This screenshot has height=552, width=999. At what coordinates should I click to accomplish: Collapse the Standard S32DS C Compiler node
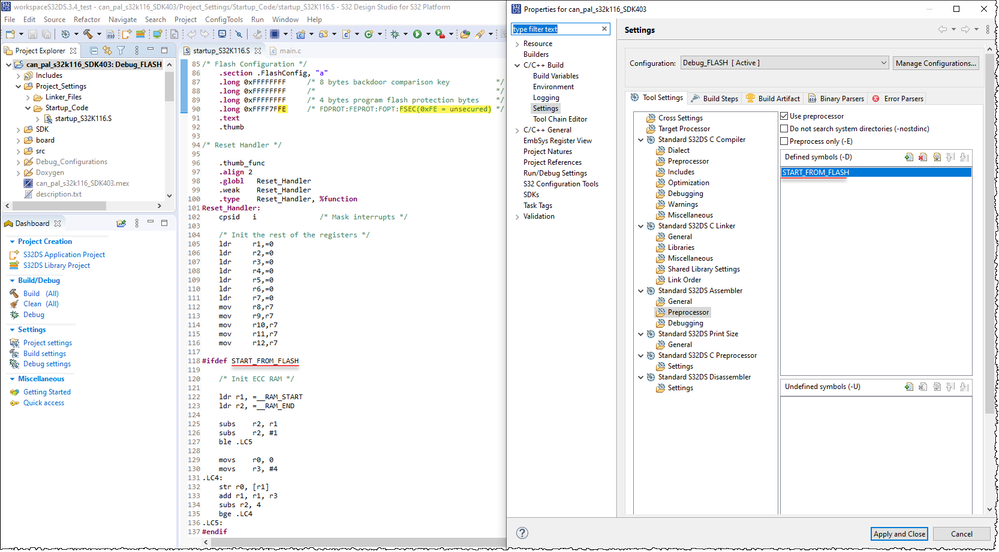pos(641,140)
